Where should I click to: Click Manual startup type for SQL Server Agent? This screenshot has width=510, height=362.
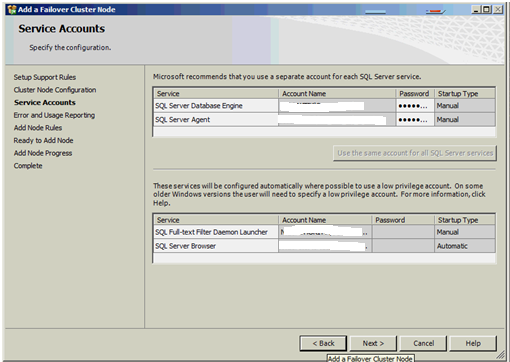click(465, 119)
